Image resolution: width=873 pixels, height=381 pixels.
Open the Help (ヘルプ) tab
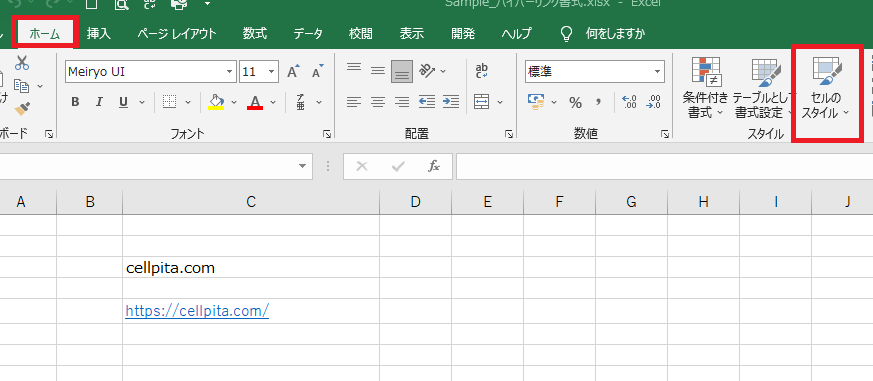tap(516, 33)
